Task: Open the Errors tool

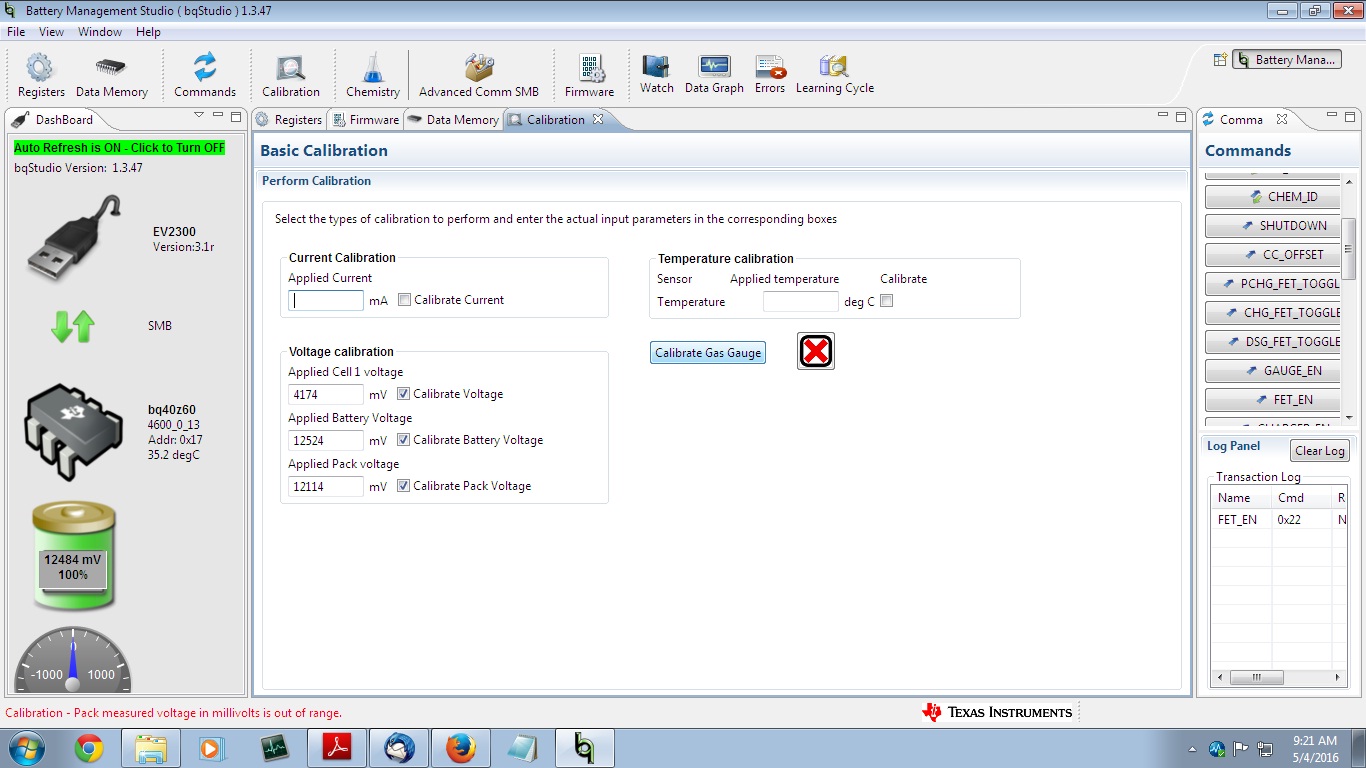Action: point(770,74)
